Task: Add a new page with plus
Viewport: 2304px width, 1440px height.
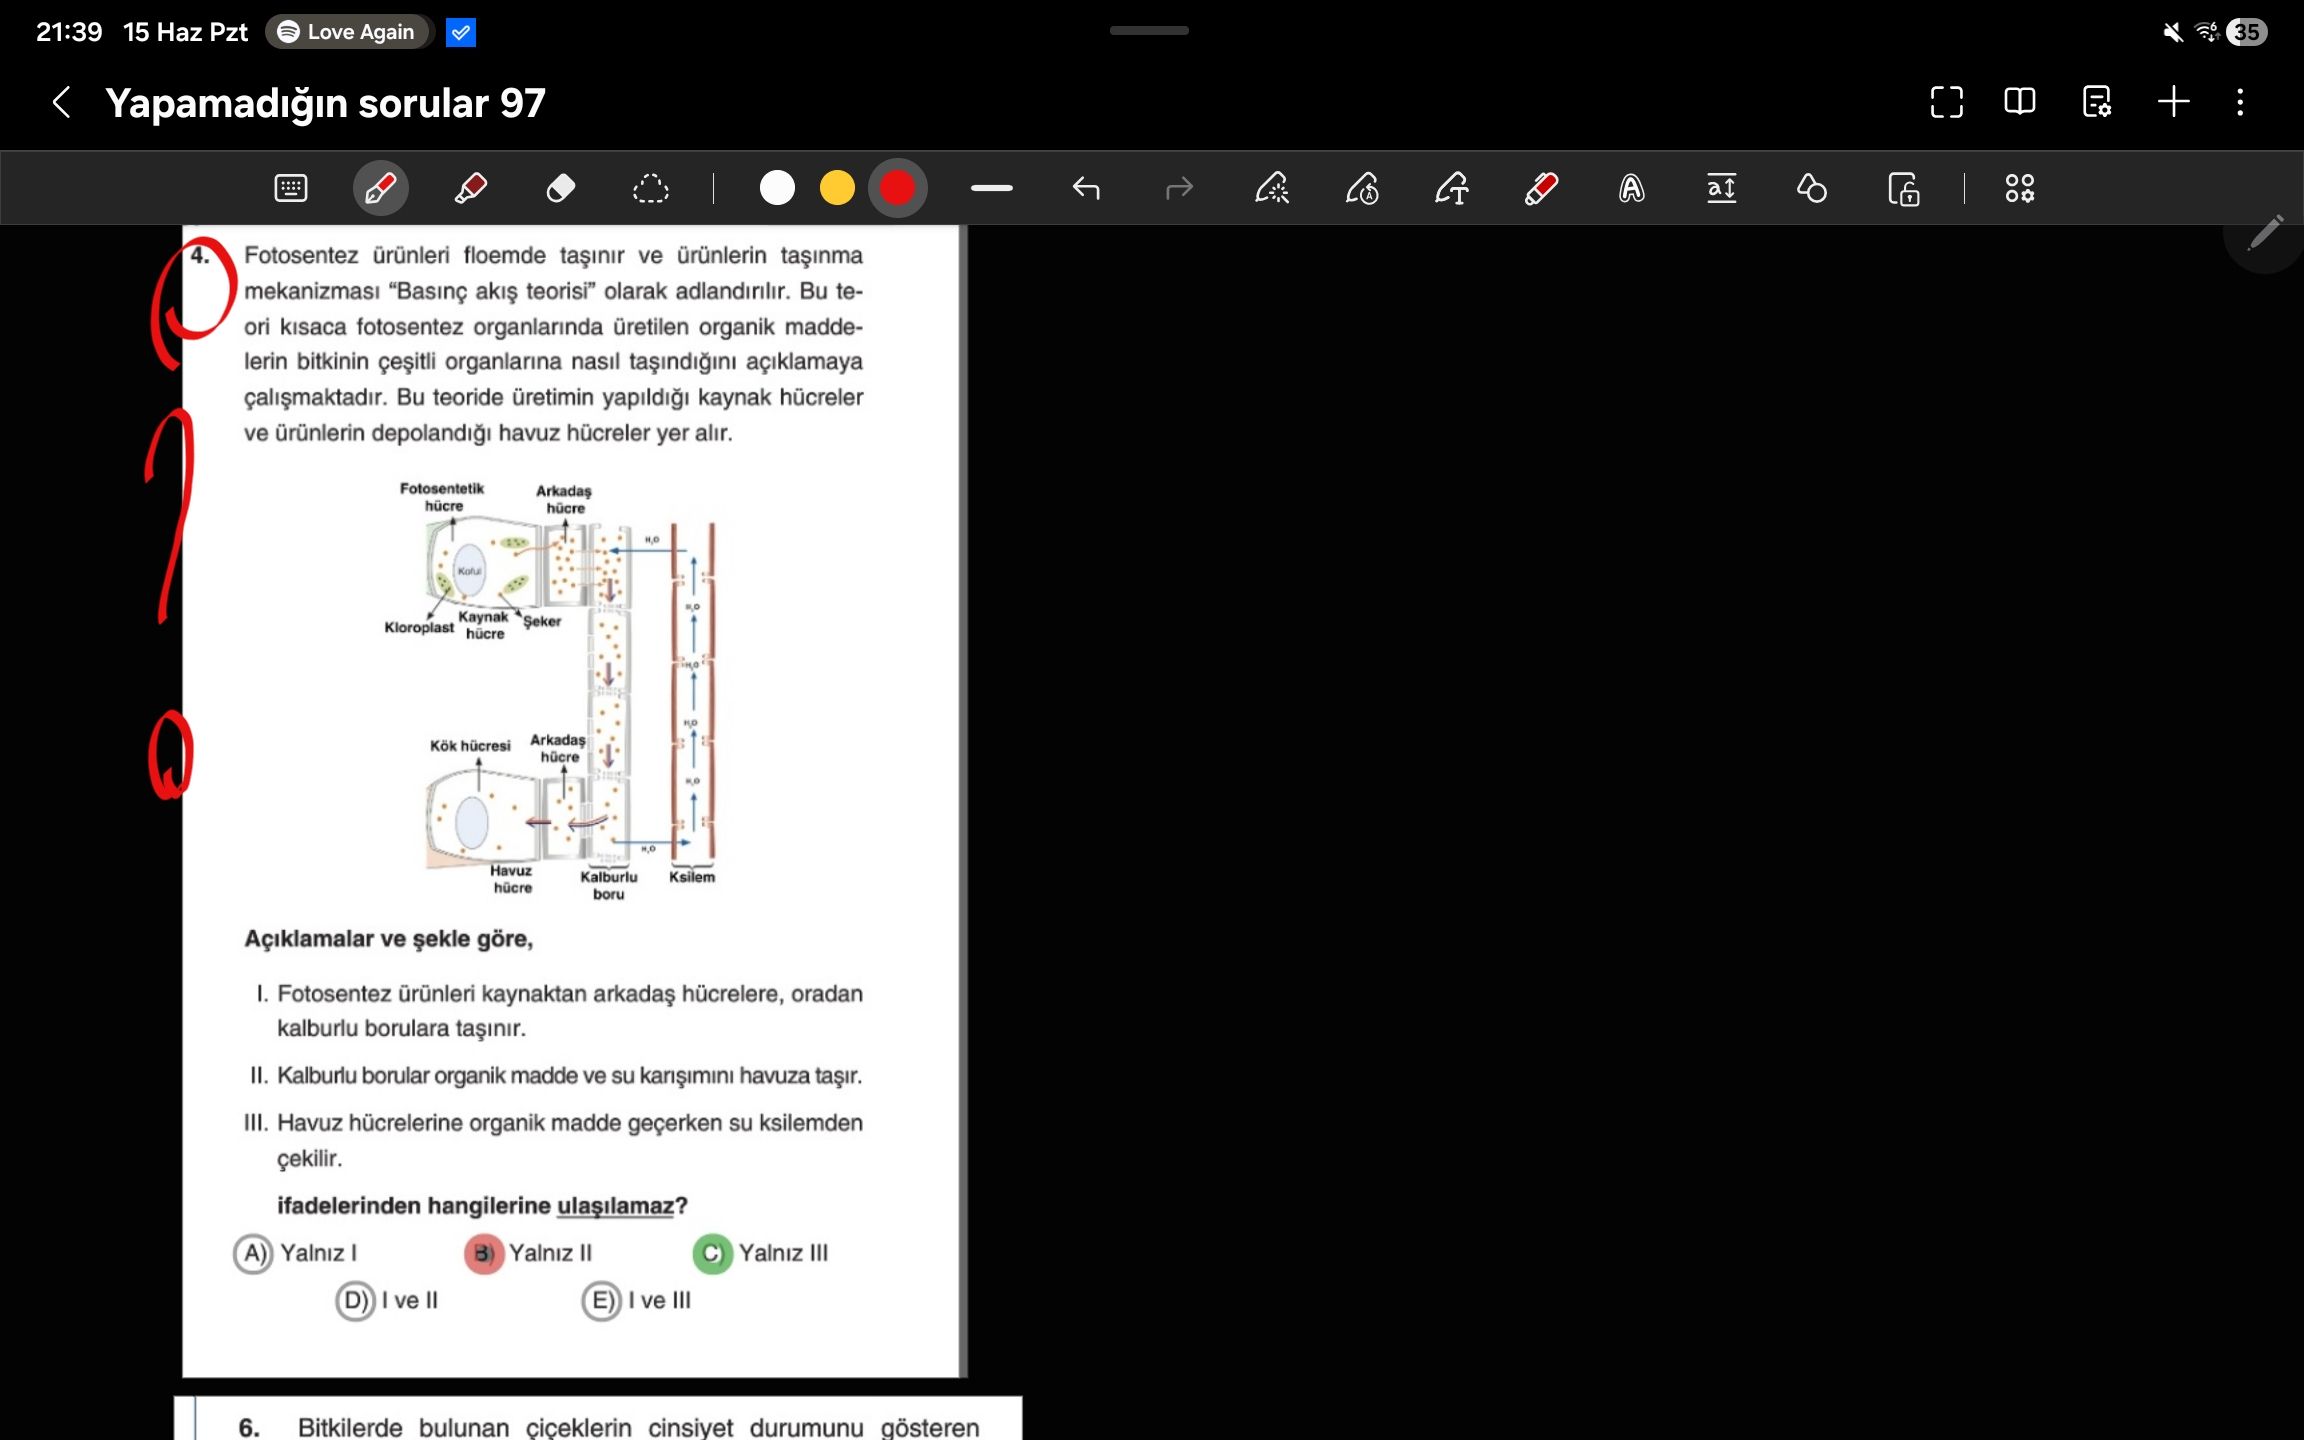Action: pyautogui.click(x=2173, y=102)
